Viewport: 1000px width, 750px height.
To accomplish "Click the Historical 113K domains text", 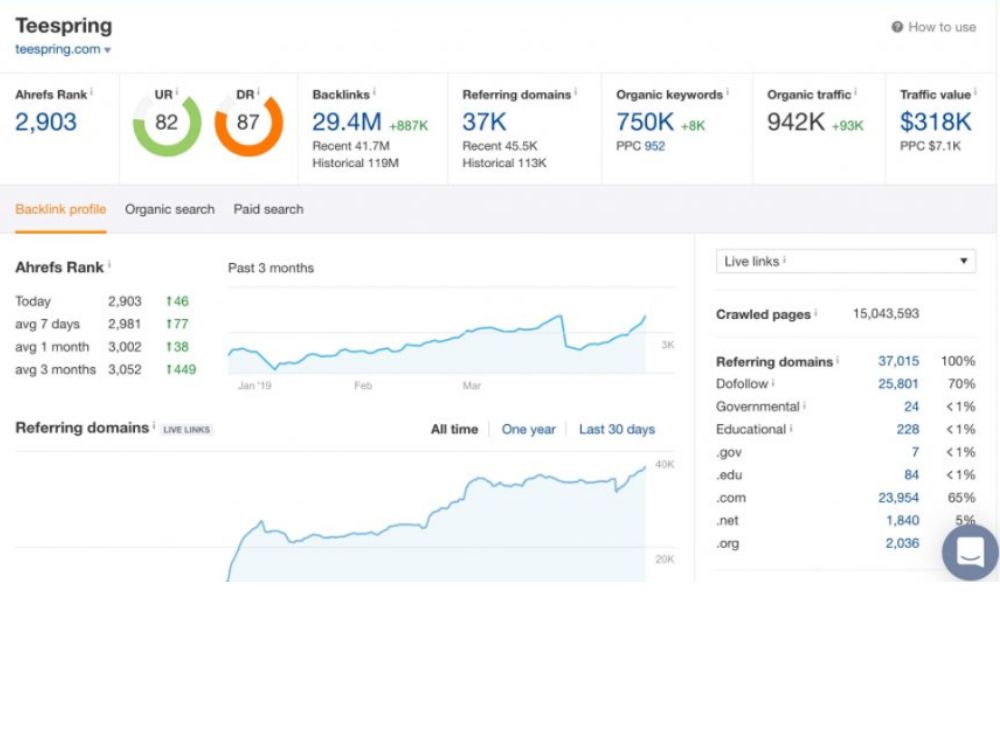I will click(504, 163).
